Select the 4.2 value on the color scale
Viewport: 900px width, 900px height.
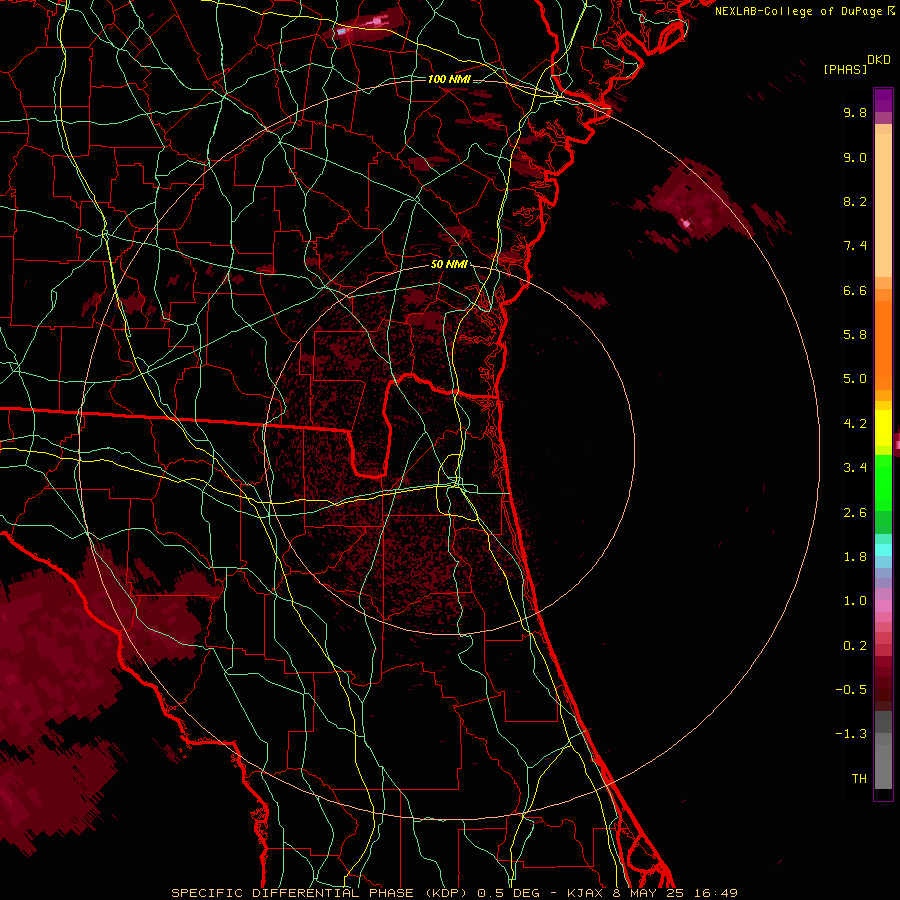coord(855,424)
